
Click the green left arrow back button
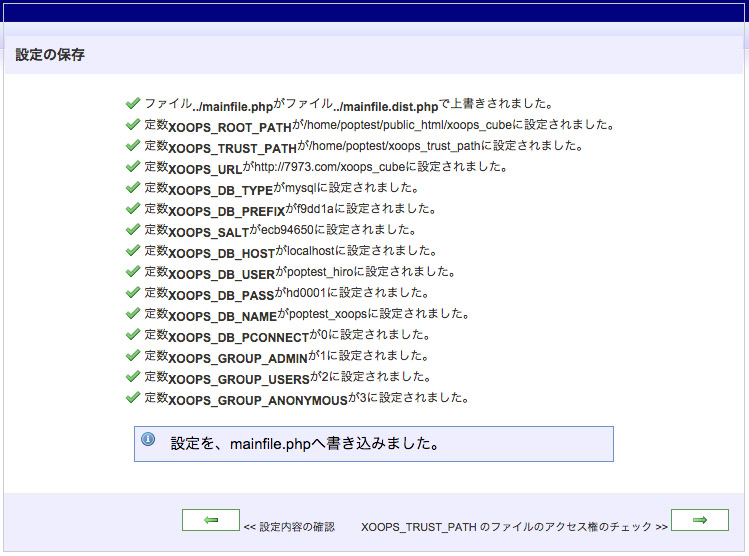pyautogui.click(x=210, y=520)
